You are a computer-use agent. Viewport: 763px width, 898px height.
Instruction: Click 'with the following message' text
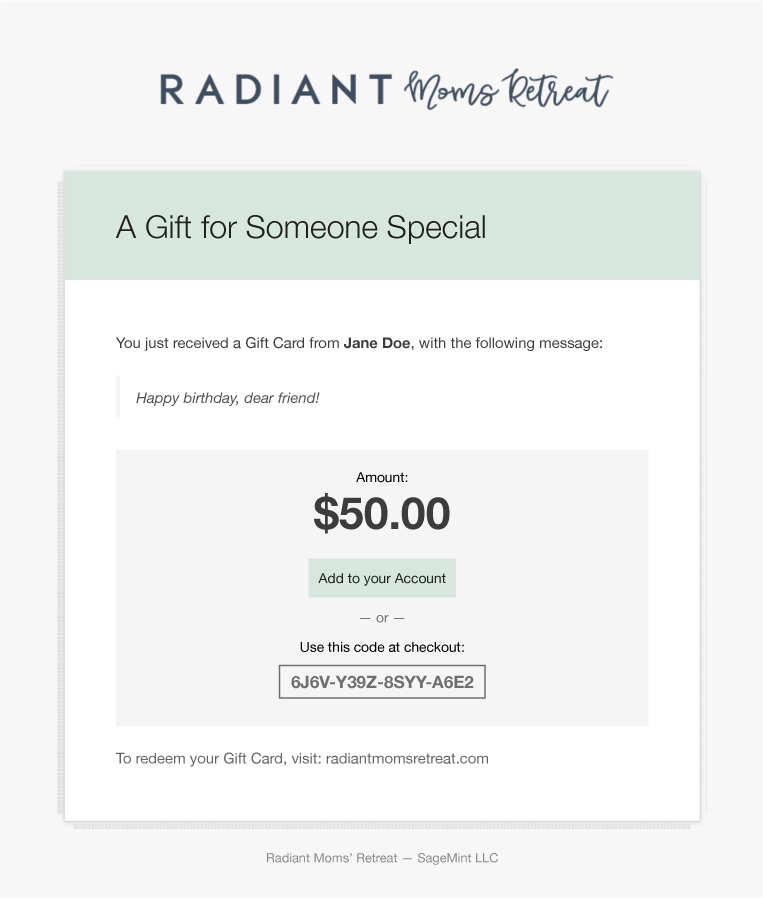click(510, 343)
